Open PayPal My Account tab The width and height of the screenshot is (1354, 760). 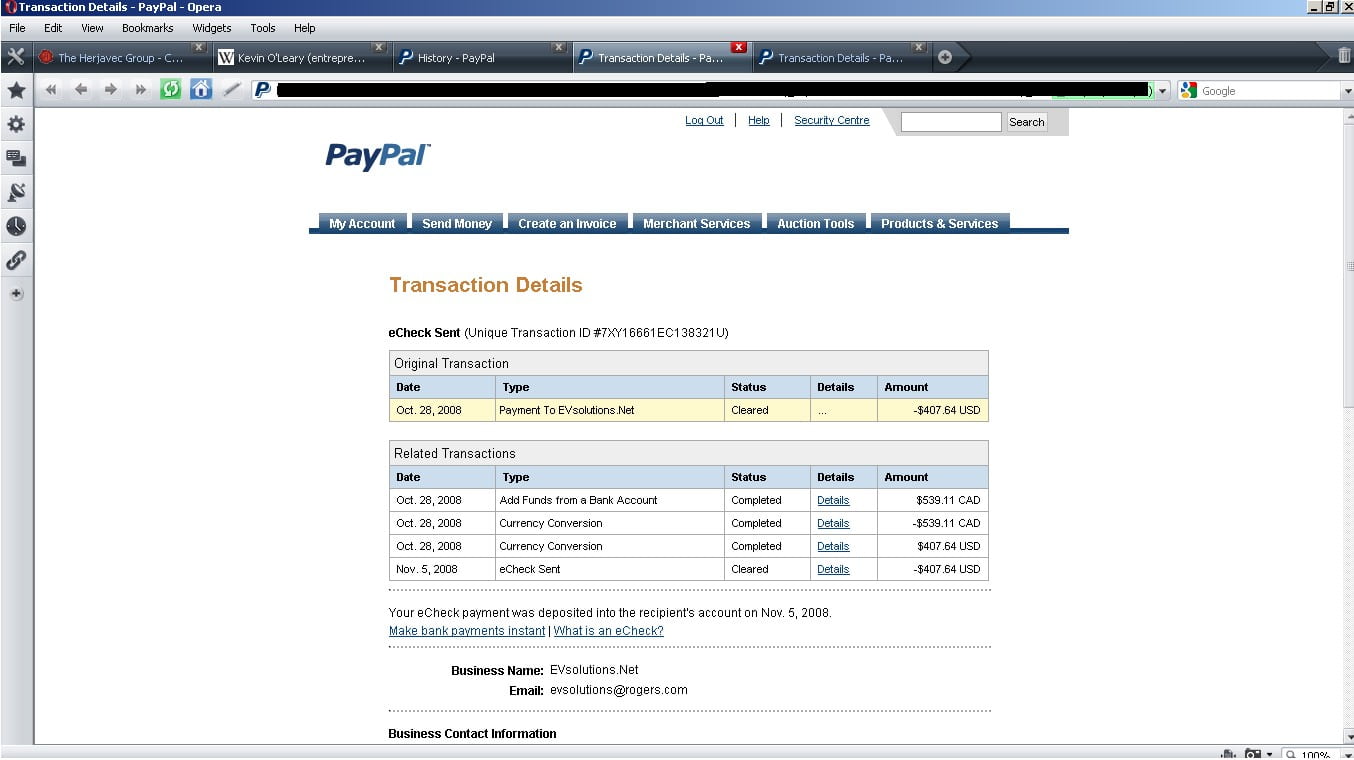tap(362, 223)
